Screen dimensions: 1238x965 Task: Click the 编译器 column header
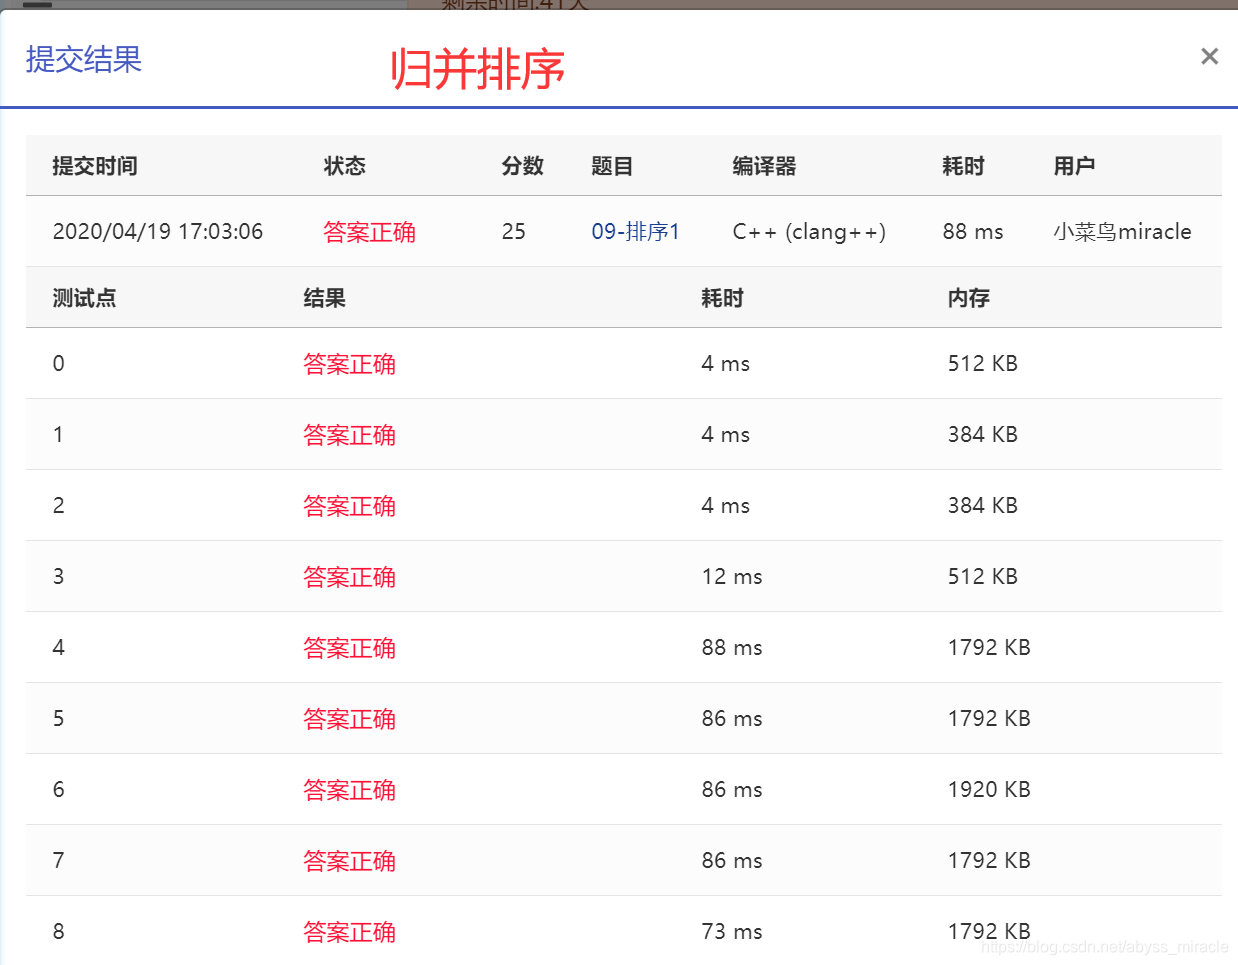[x=764, y=166]
